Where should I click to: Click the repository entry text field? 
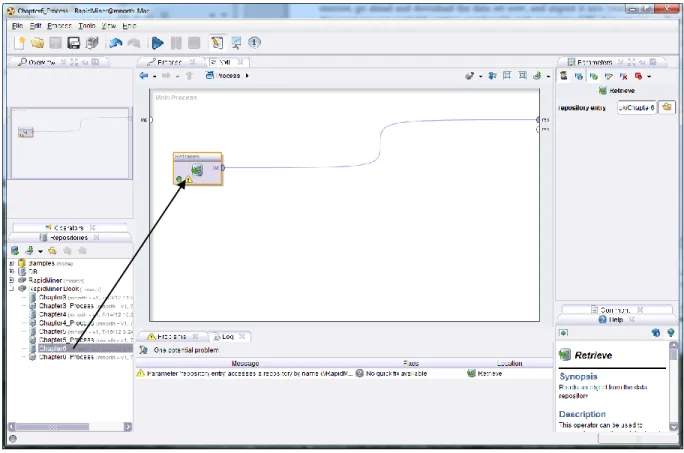(x=637, y=107)
